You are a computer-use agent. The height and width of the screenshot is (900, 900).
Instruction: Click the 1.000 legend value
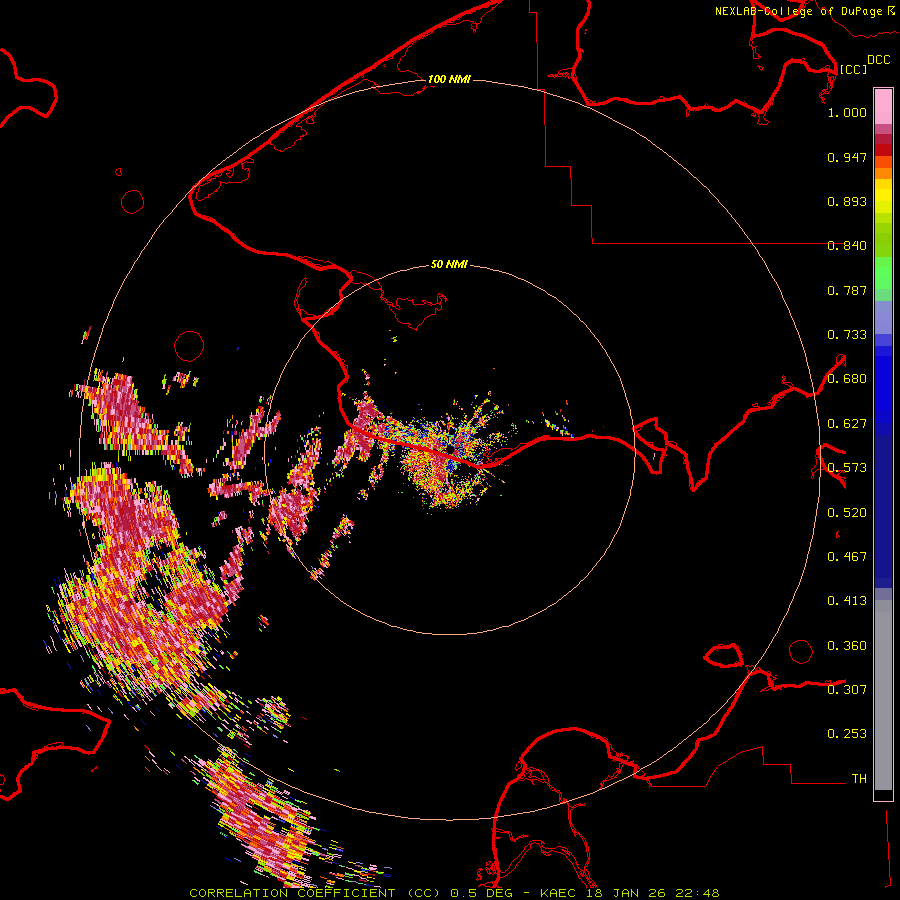[847, 112]
